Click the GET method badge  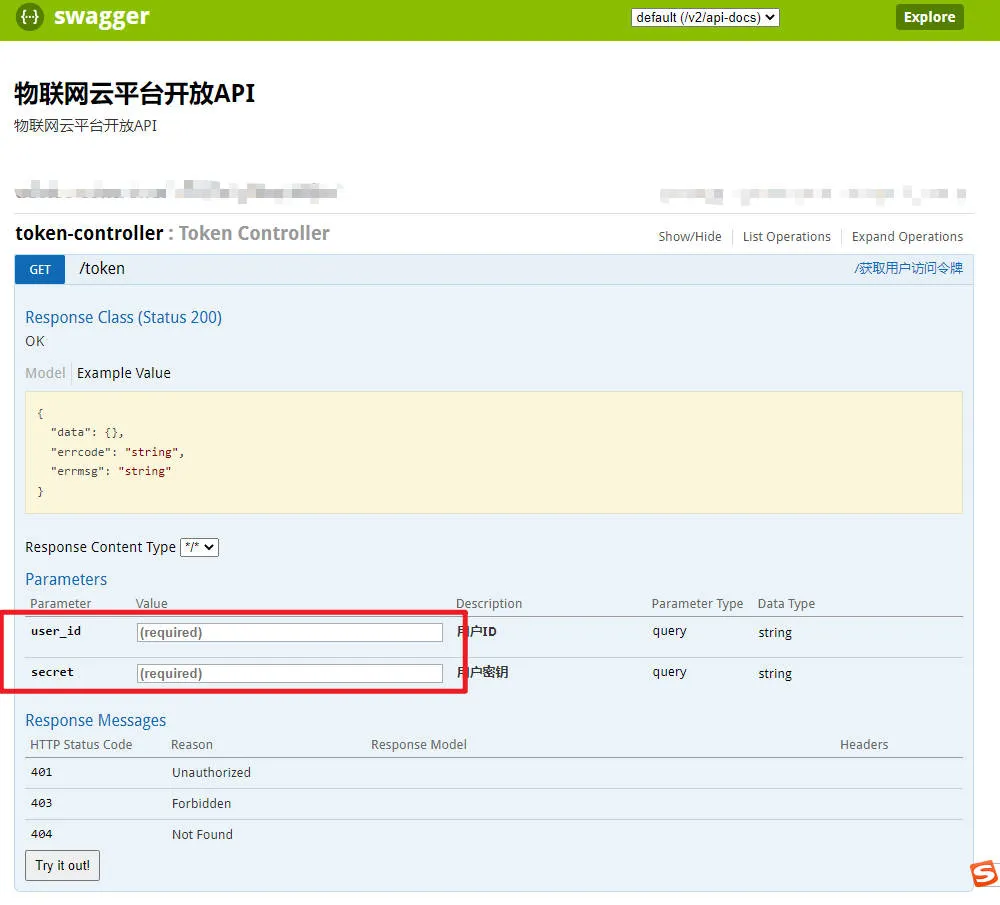pyautogui.click(x=40, y=270)
